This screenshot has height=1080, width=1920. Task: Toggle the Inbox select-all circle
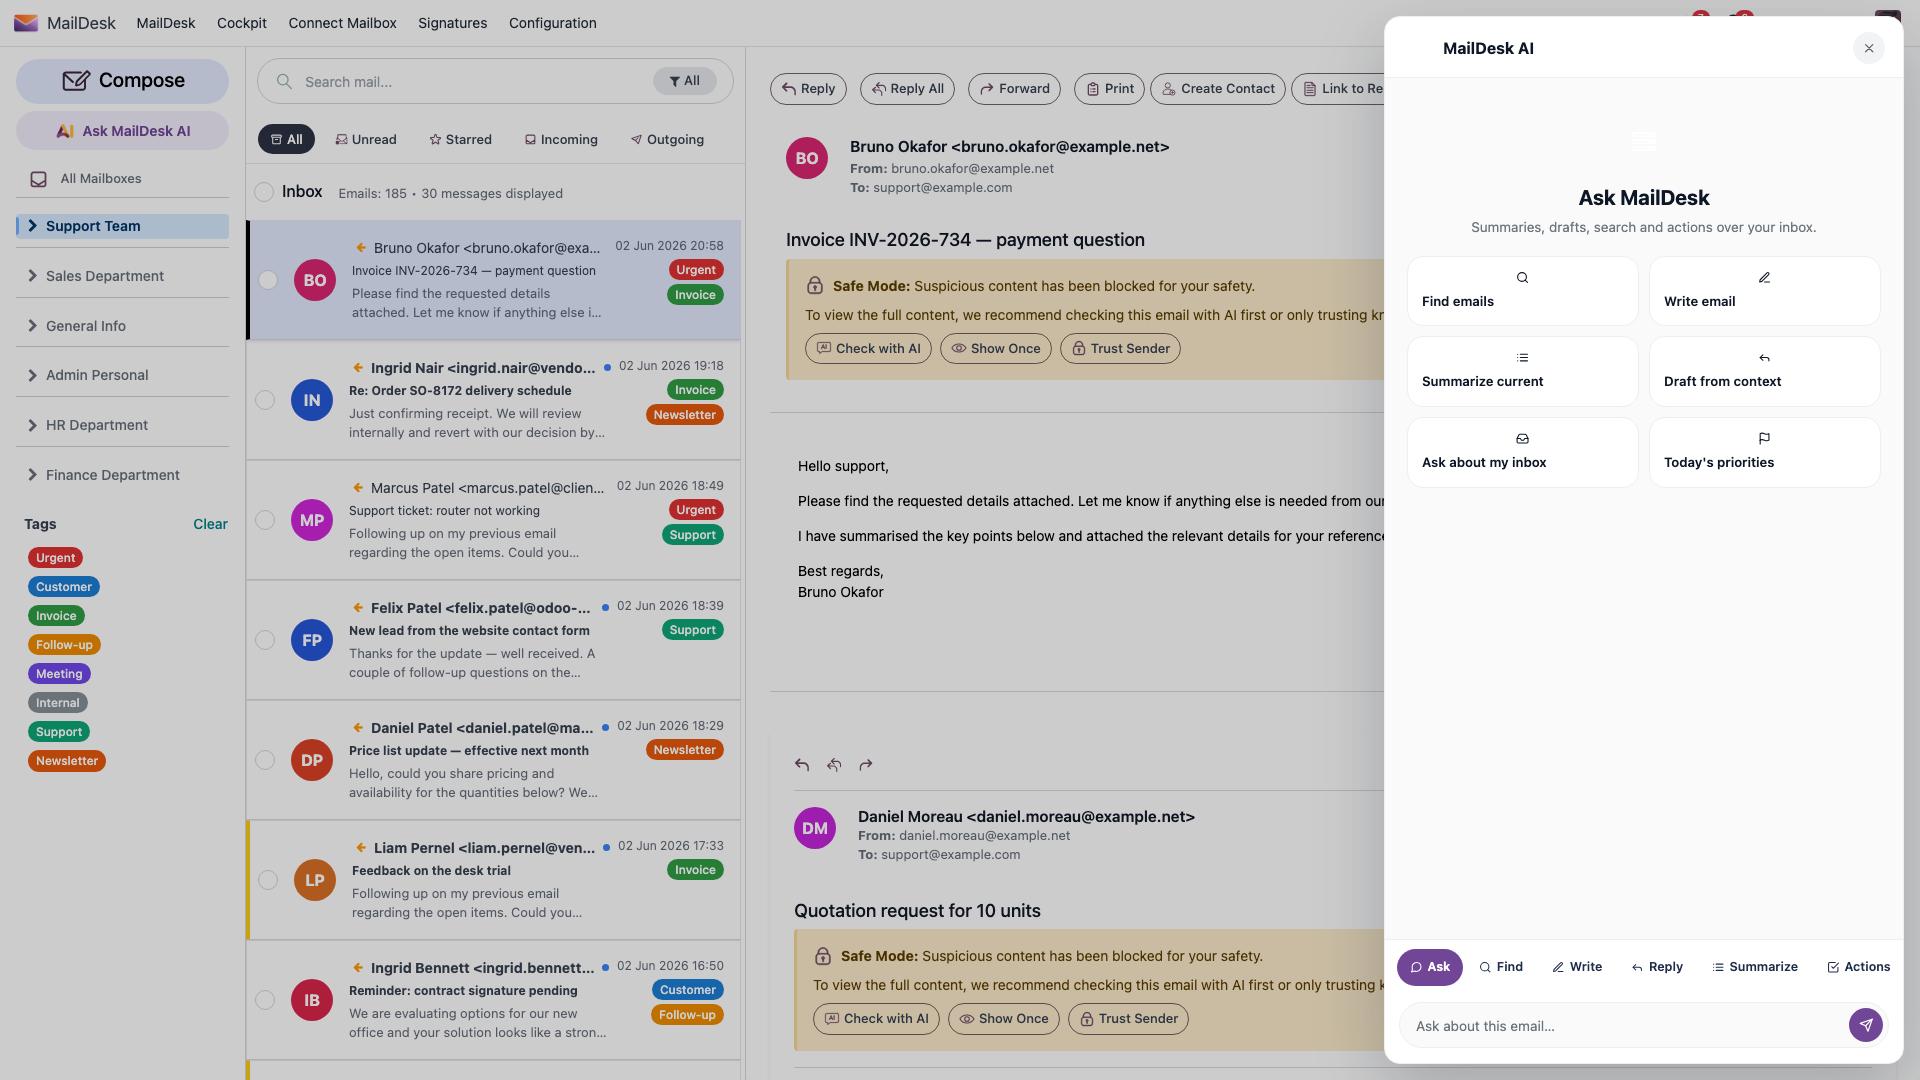click(x=264, y=192)
